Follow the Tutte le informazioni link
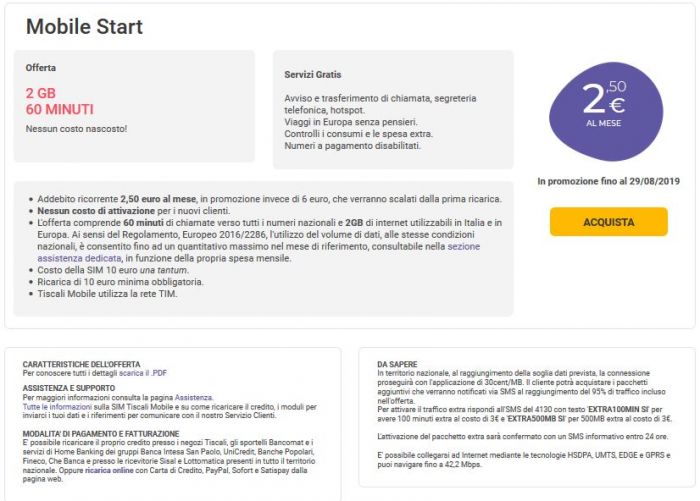The width and height of the screenshot is (700, 501). 57,407
